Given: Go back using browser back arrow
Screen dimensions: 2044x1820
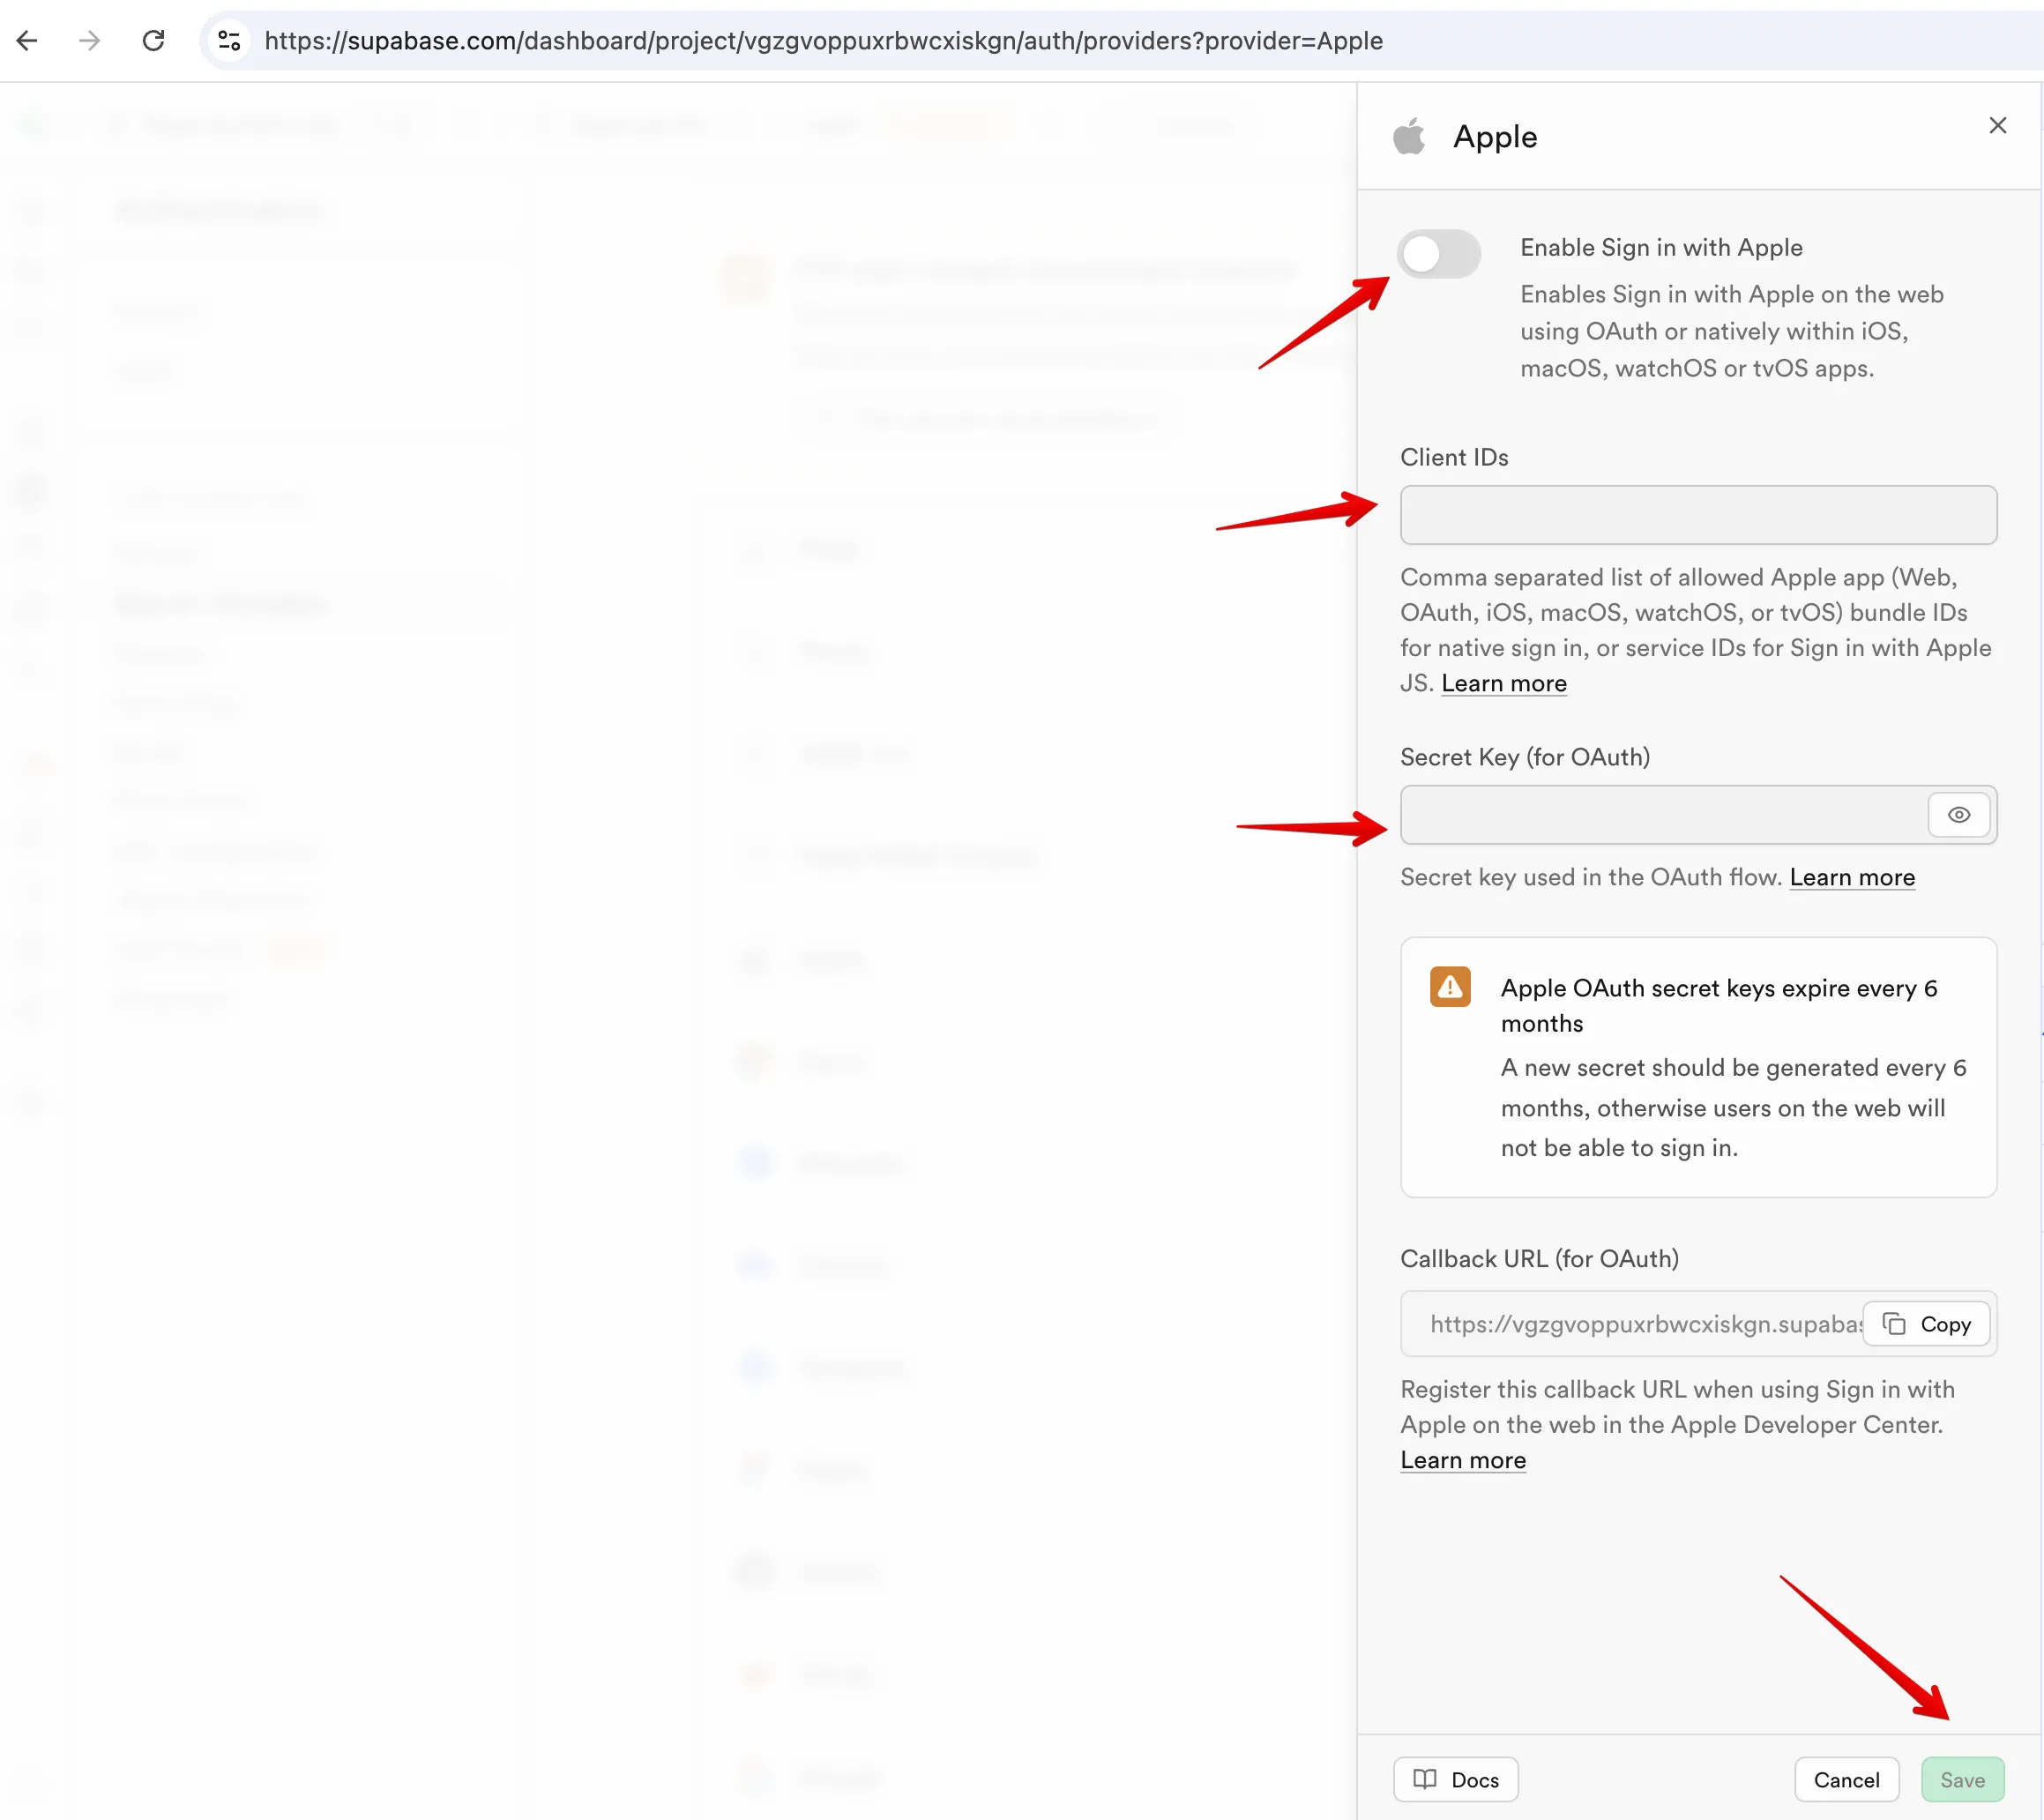Looking at the screenshot, I should pyautogui.click(x=27, y=41).
